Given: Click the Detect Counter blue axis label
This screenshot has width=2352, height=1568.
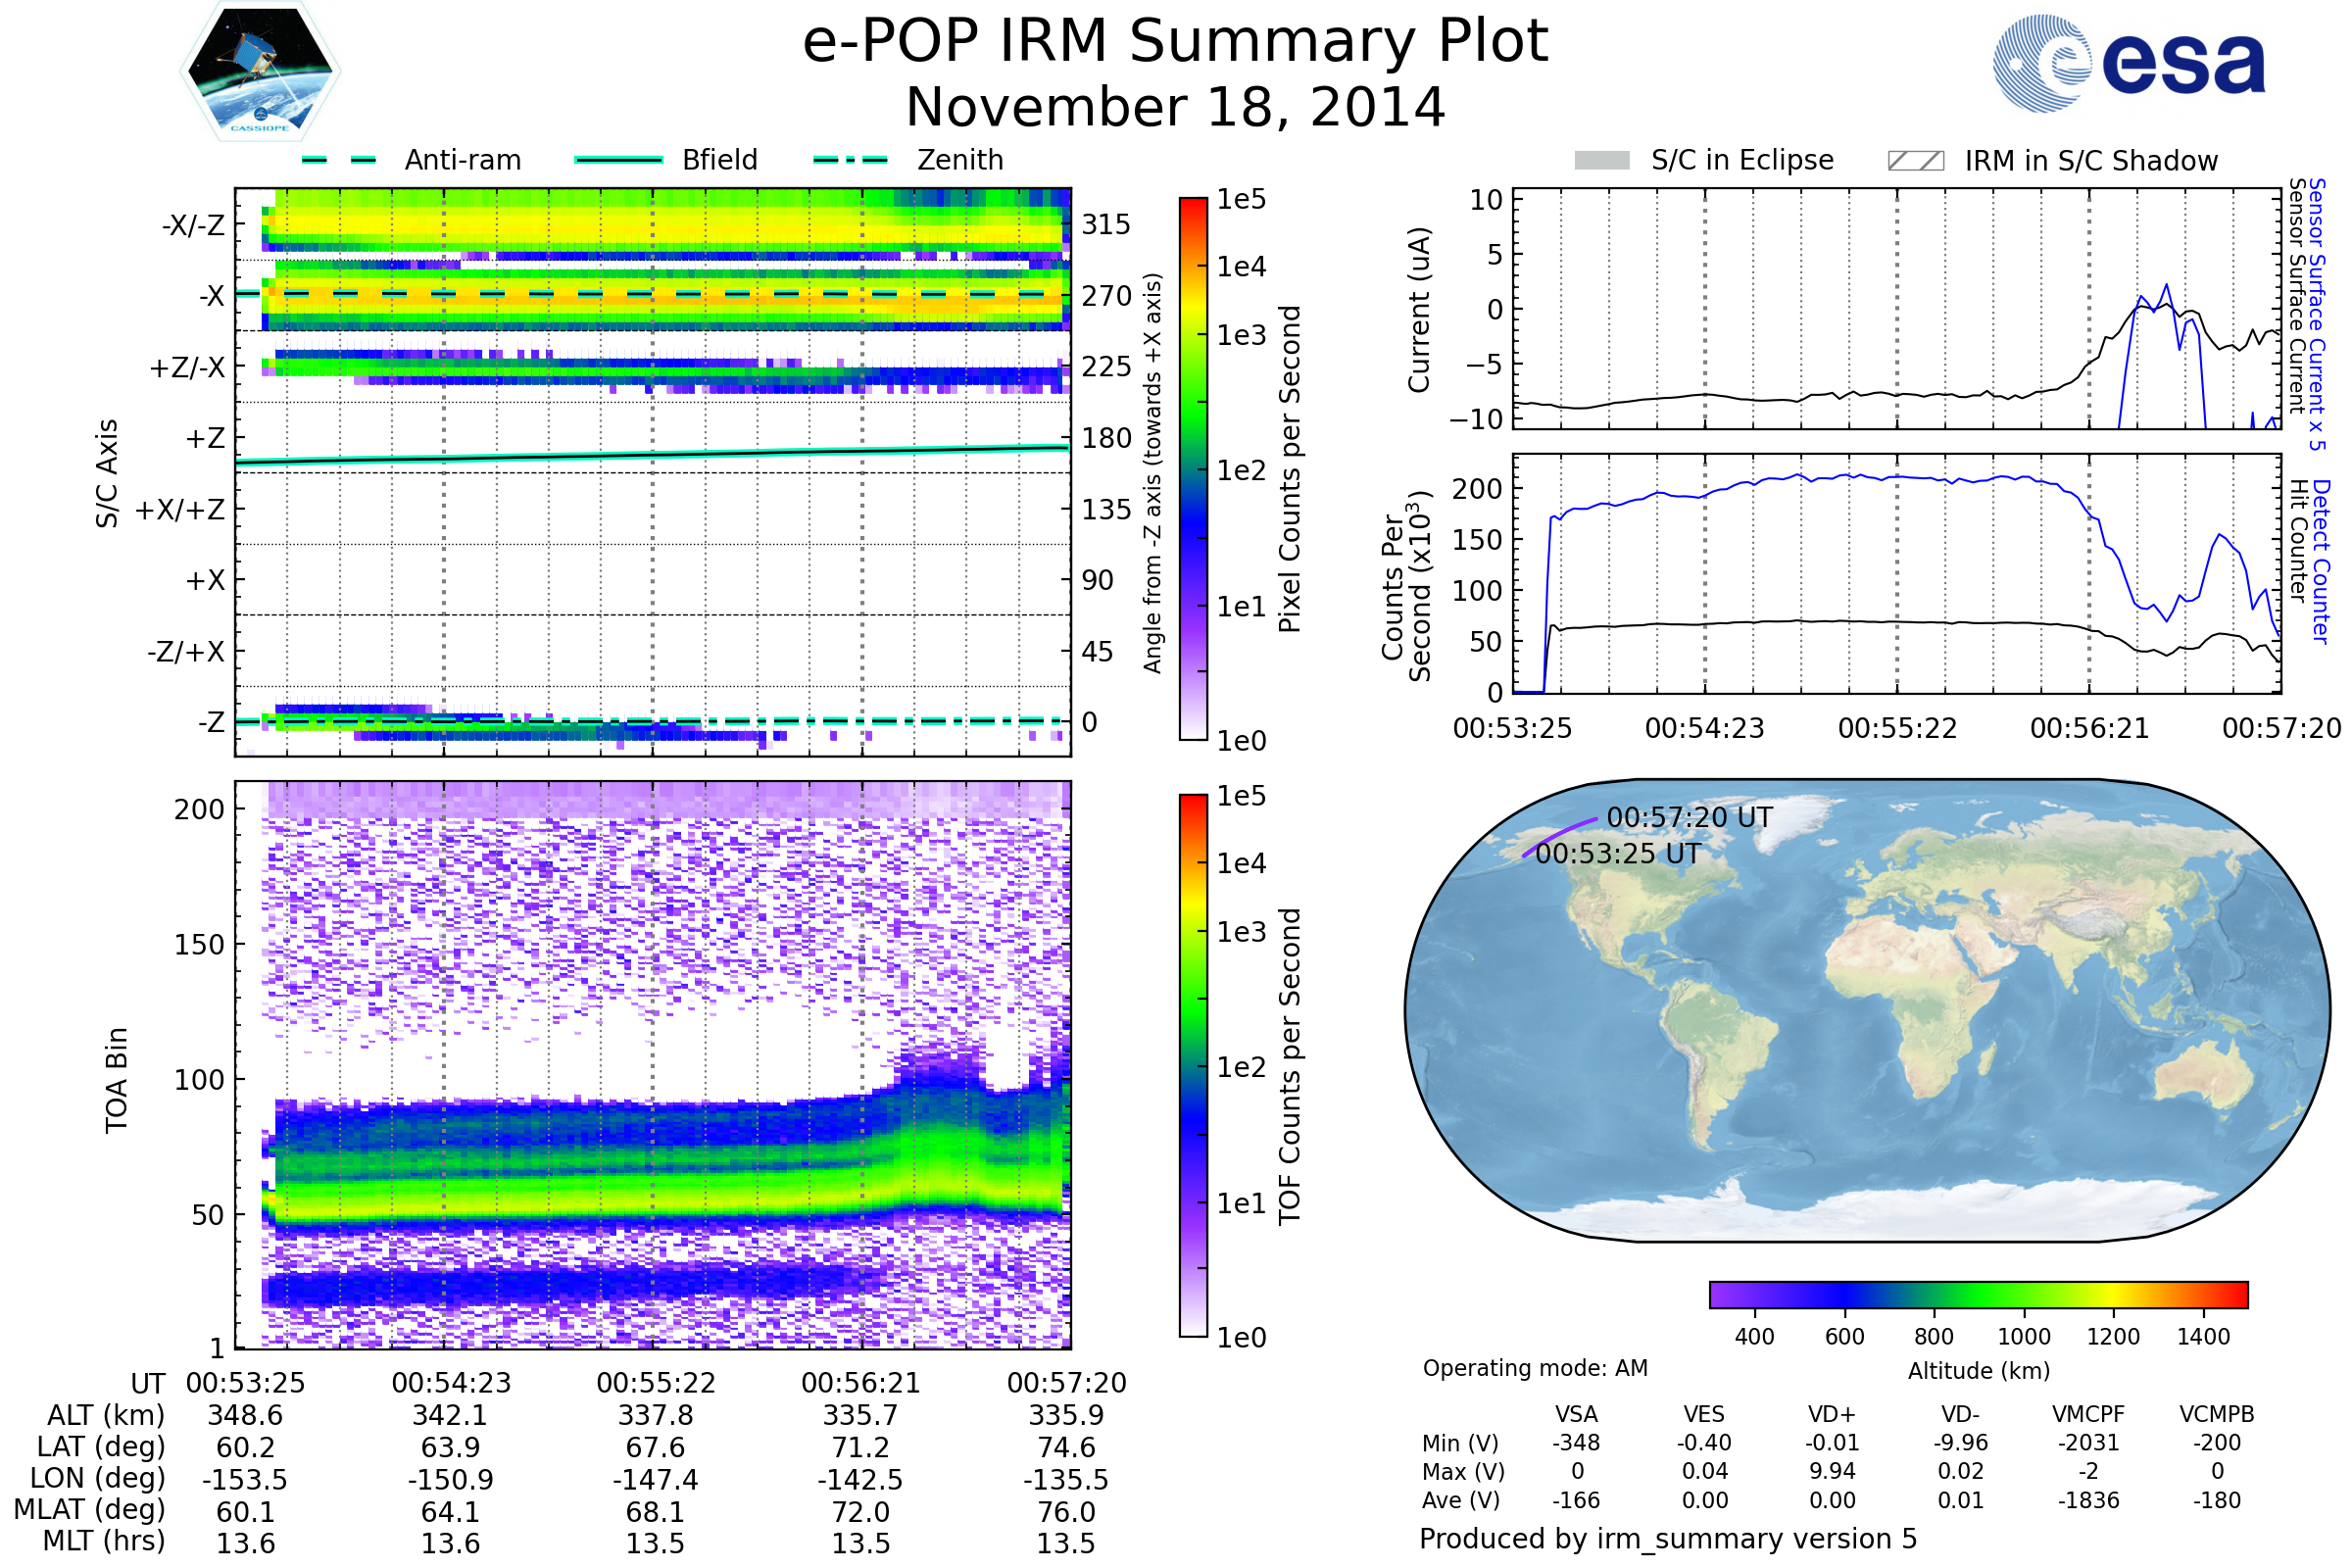Looking at the screenshot, I should point(2322,562).
